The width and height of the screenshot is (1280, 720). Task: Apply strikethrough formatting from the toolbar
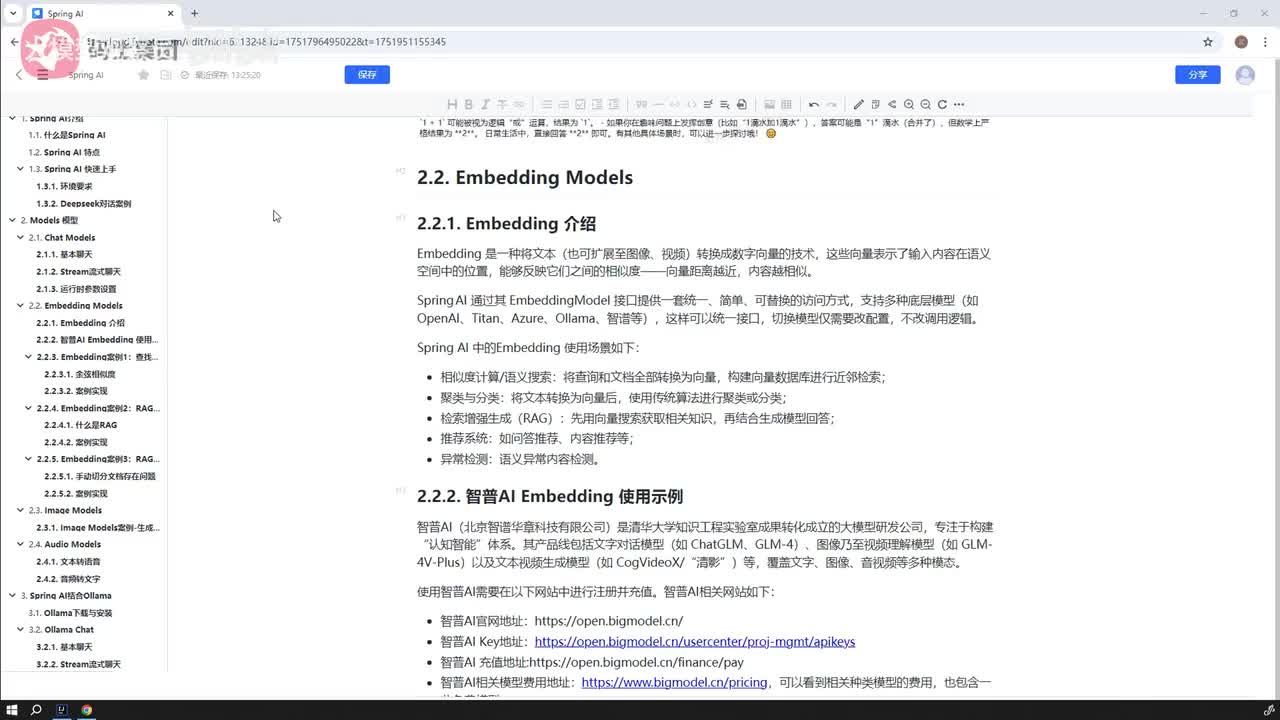pyautogui.click(x=502, y=104)
